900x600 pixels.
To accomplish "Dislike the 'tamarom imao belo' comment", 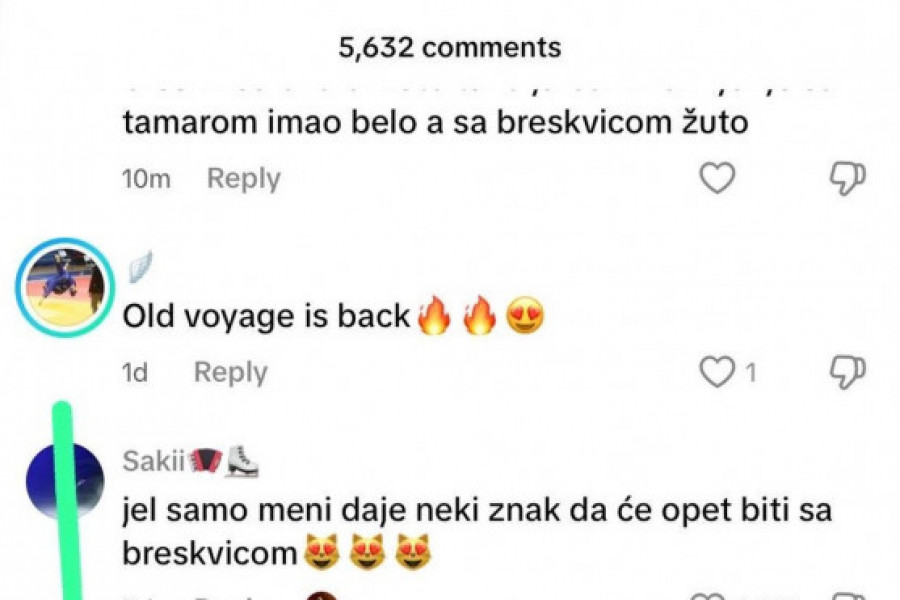I will click(848, 178).
